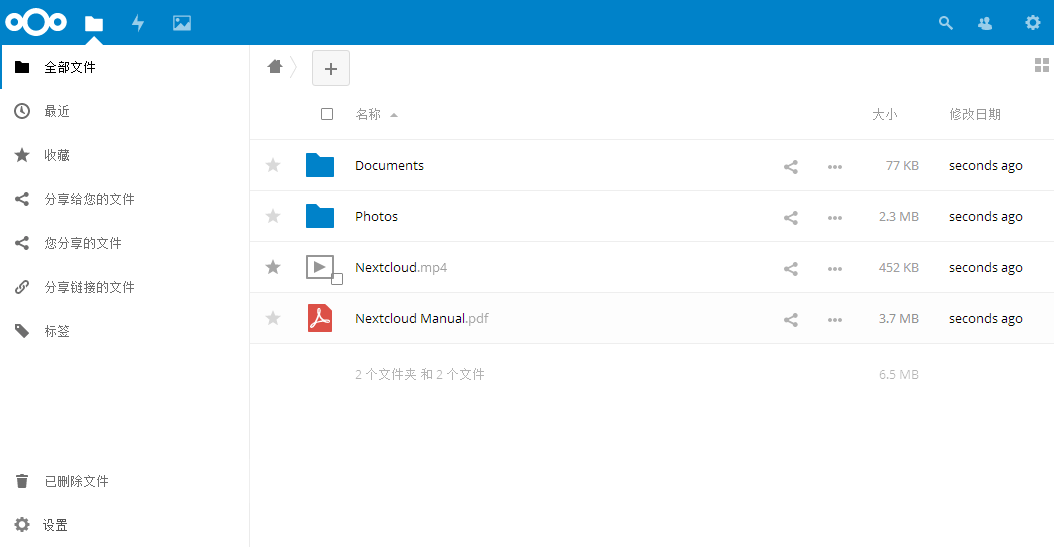Favorite the Photos folder star
1054x558 pixels.
coord(273,216)
